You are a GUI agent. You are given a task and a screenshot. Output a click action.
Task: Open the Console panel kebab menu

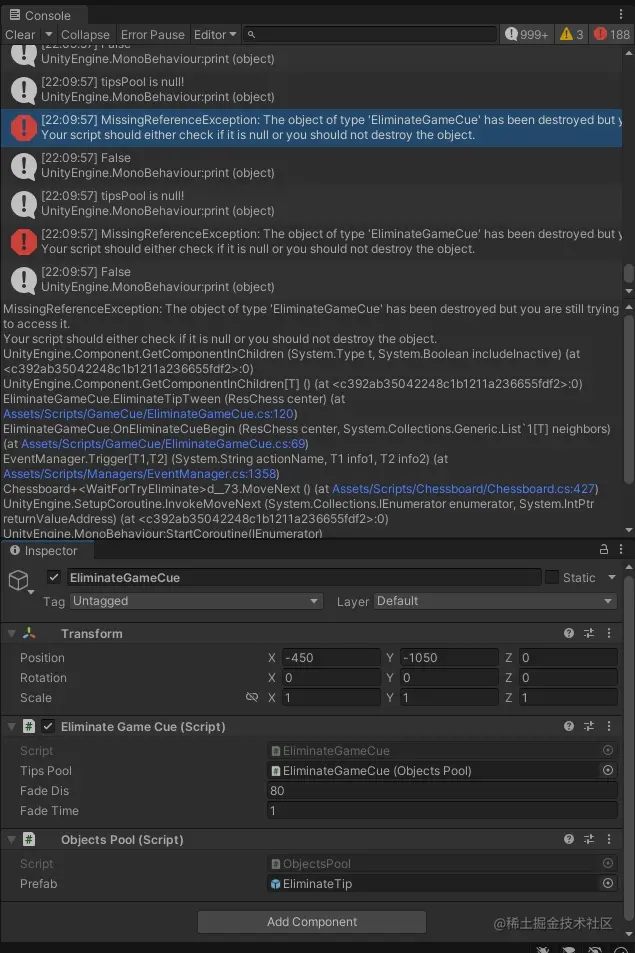click(x=620, y=14)
